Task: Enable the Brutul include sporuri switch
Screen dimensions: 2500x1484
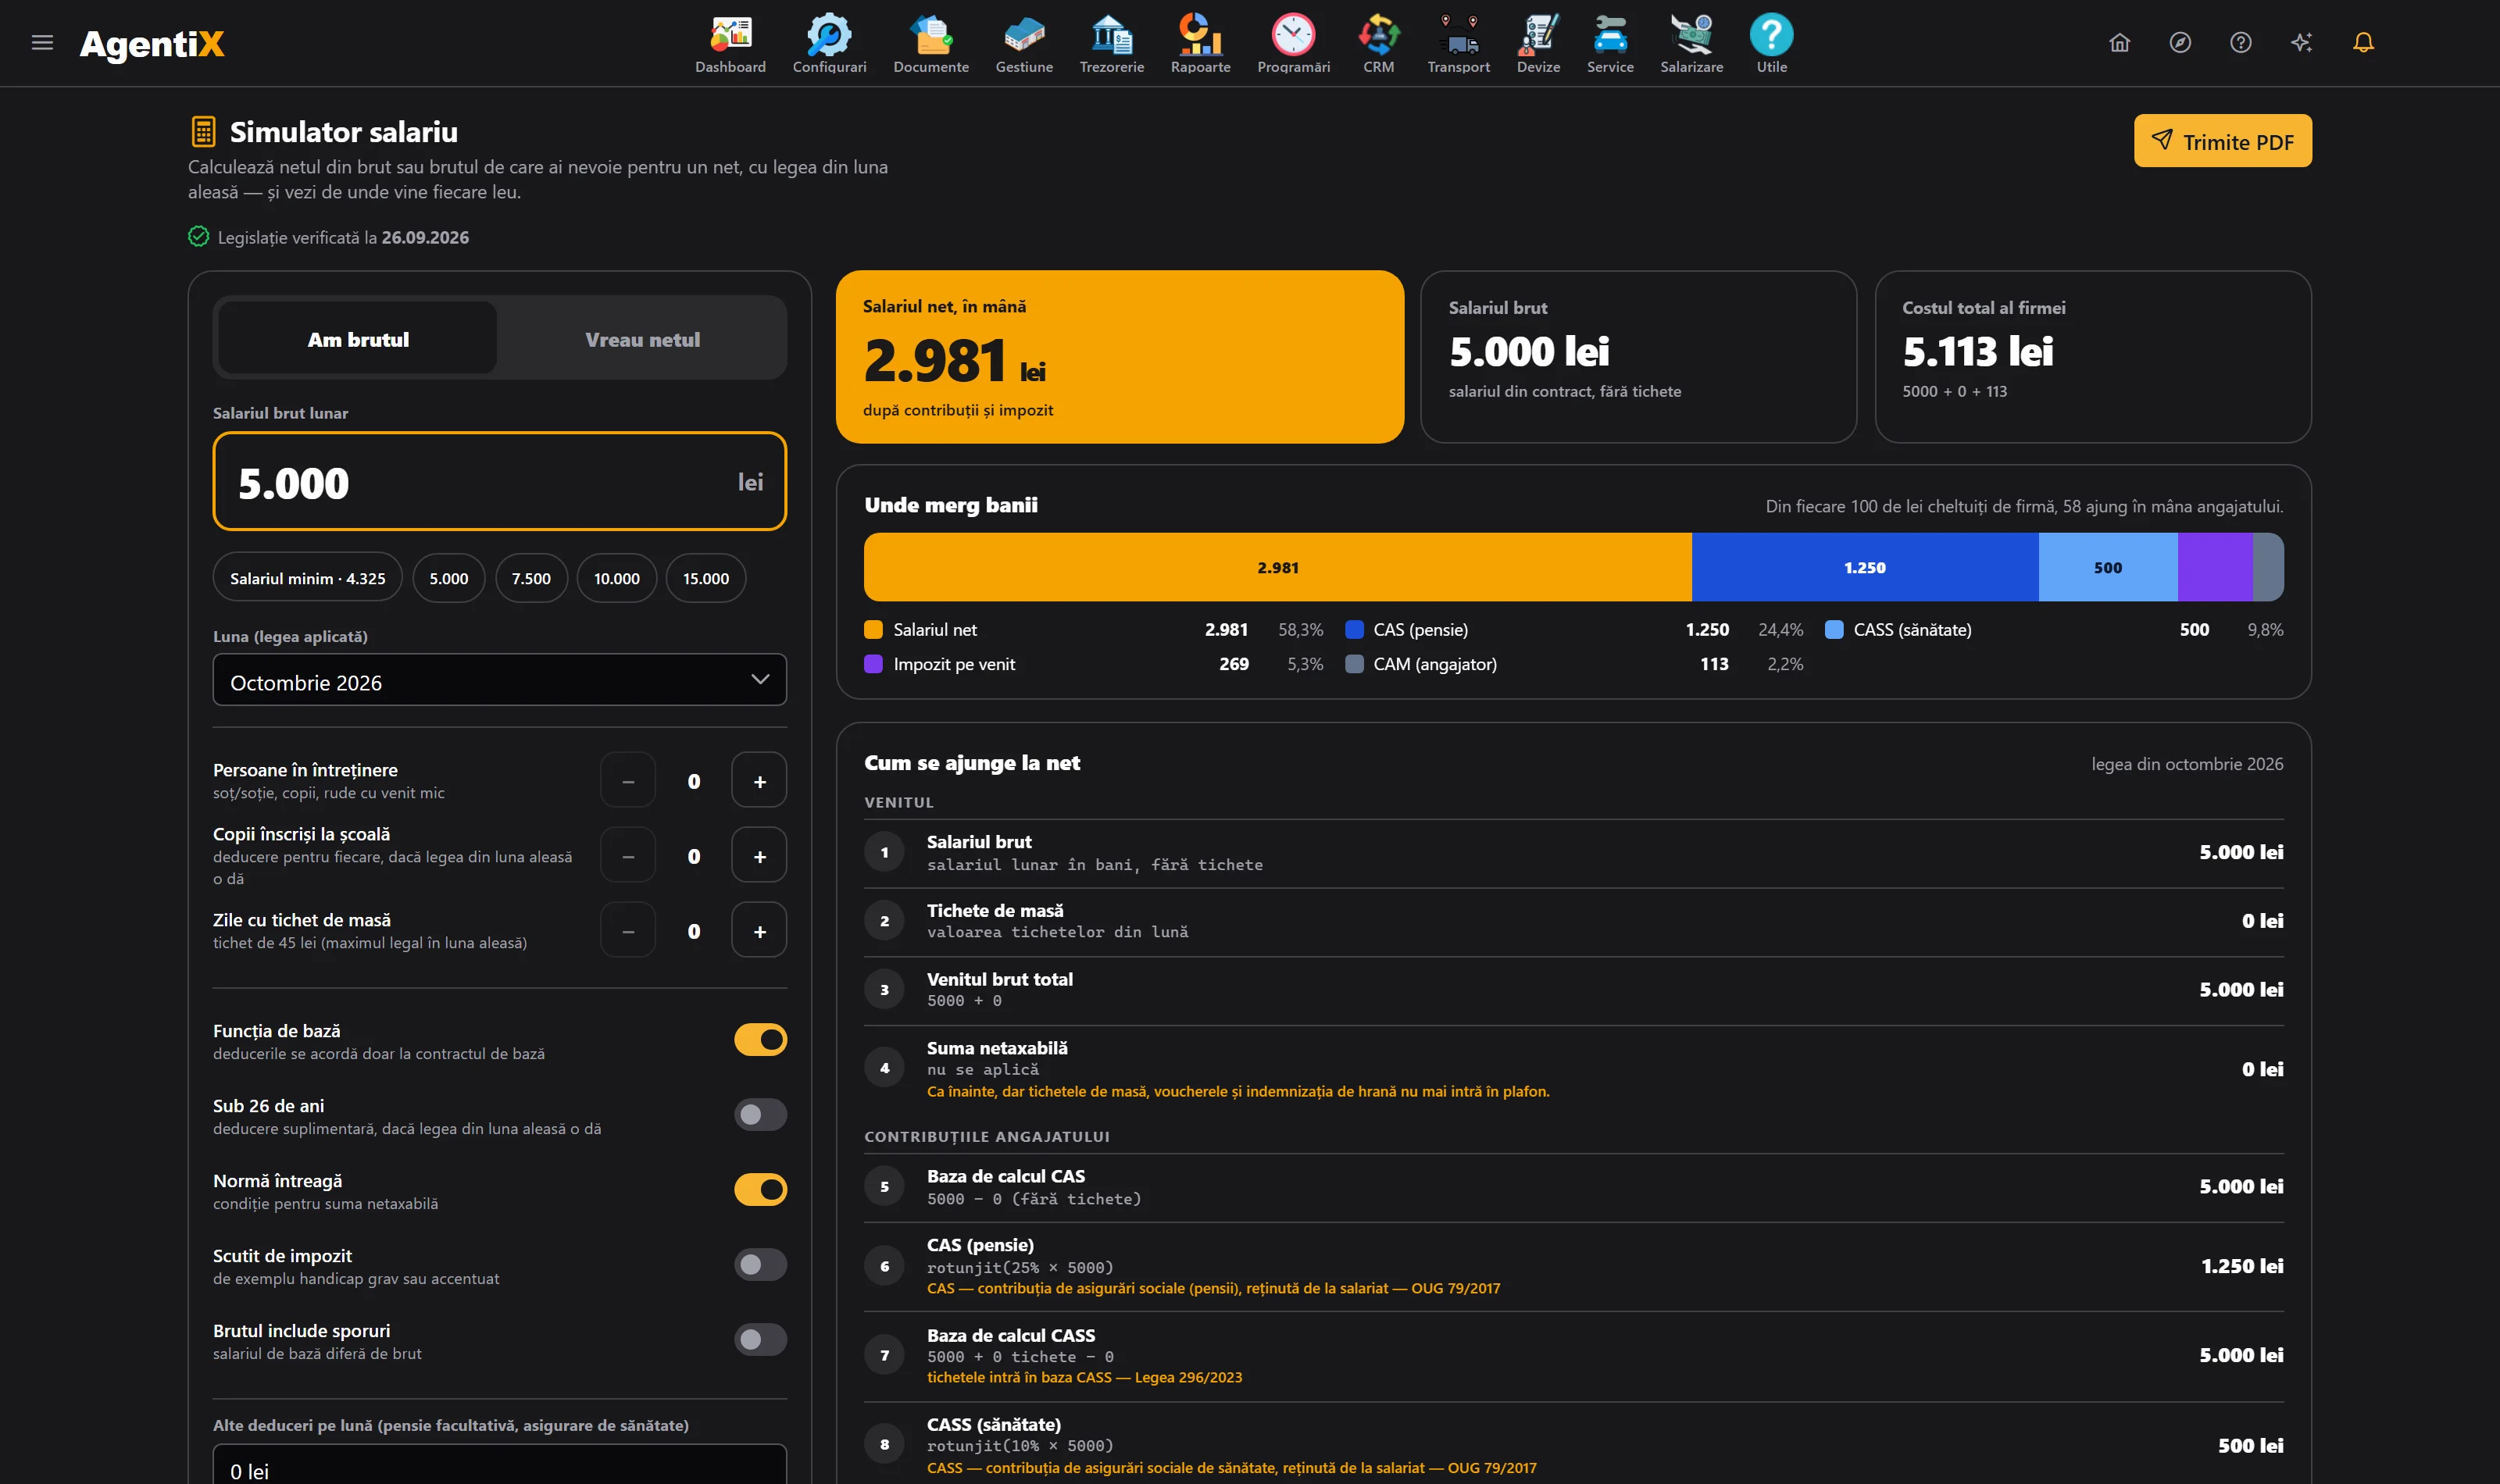Action: pos(760,1340)
